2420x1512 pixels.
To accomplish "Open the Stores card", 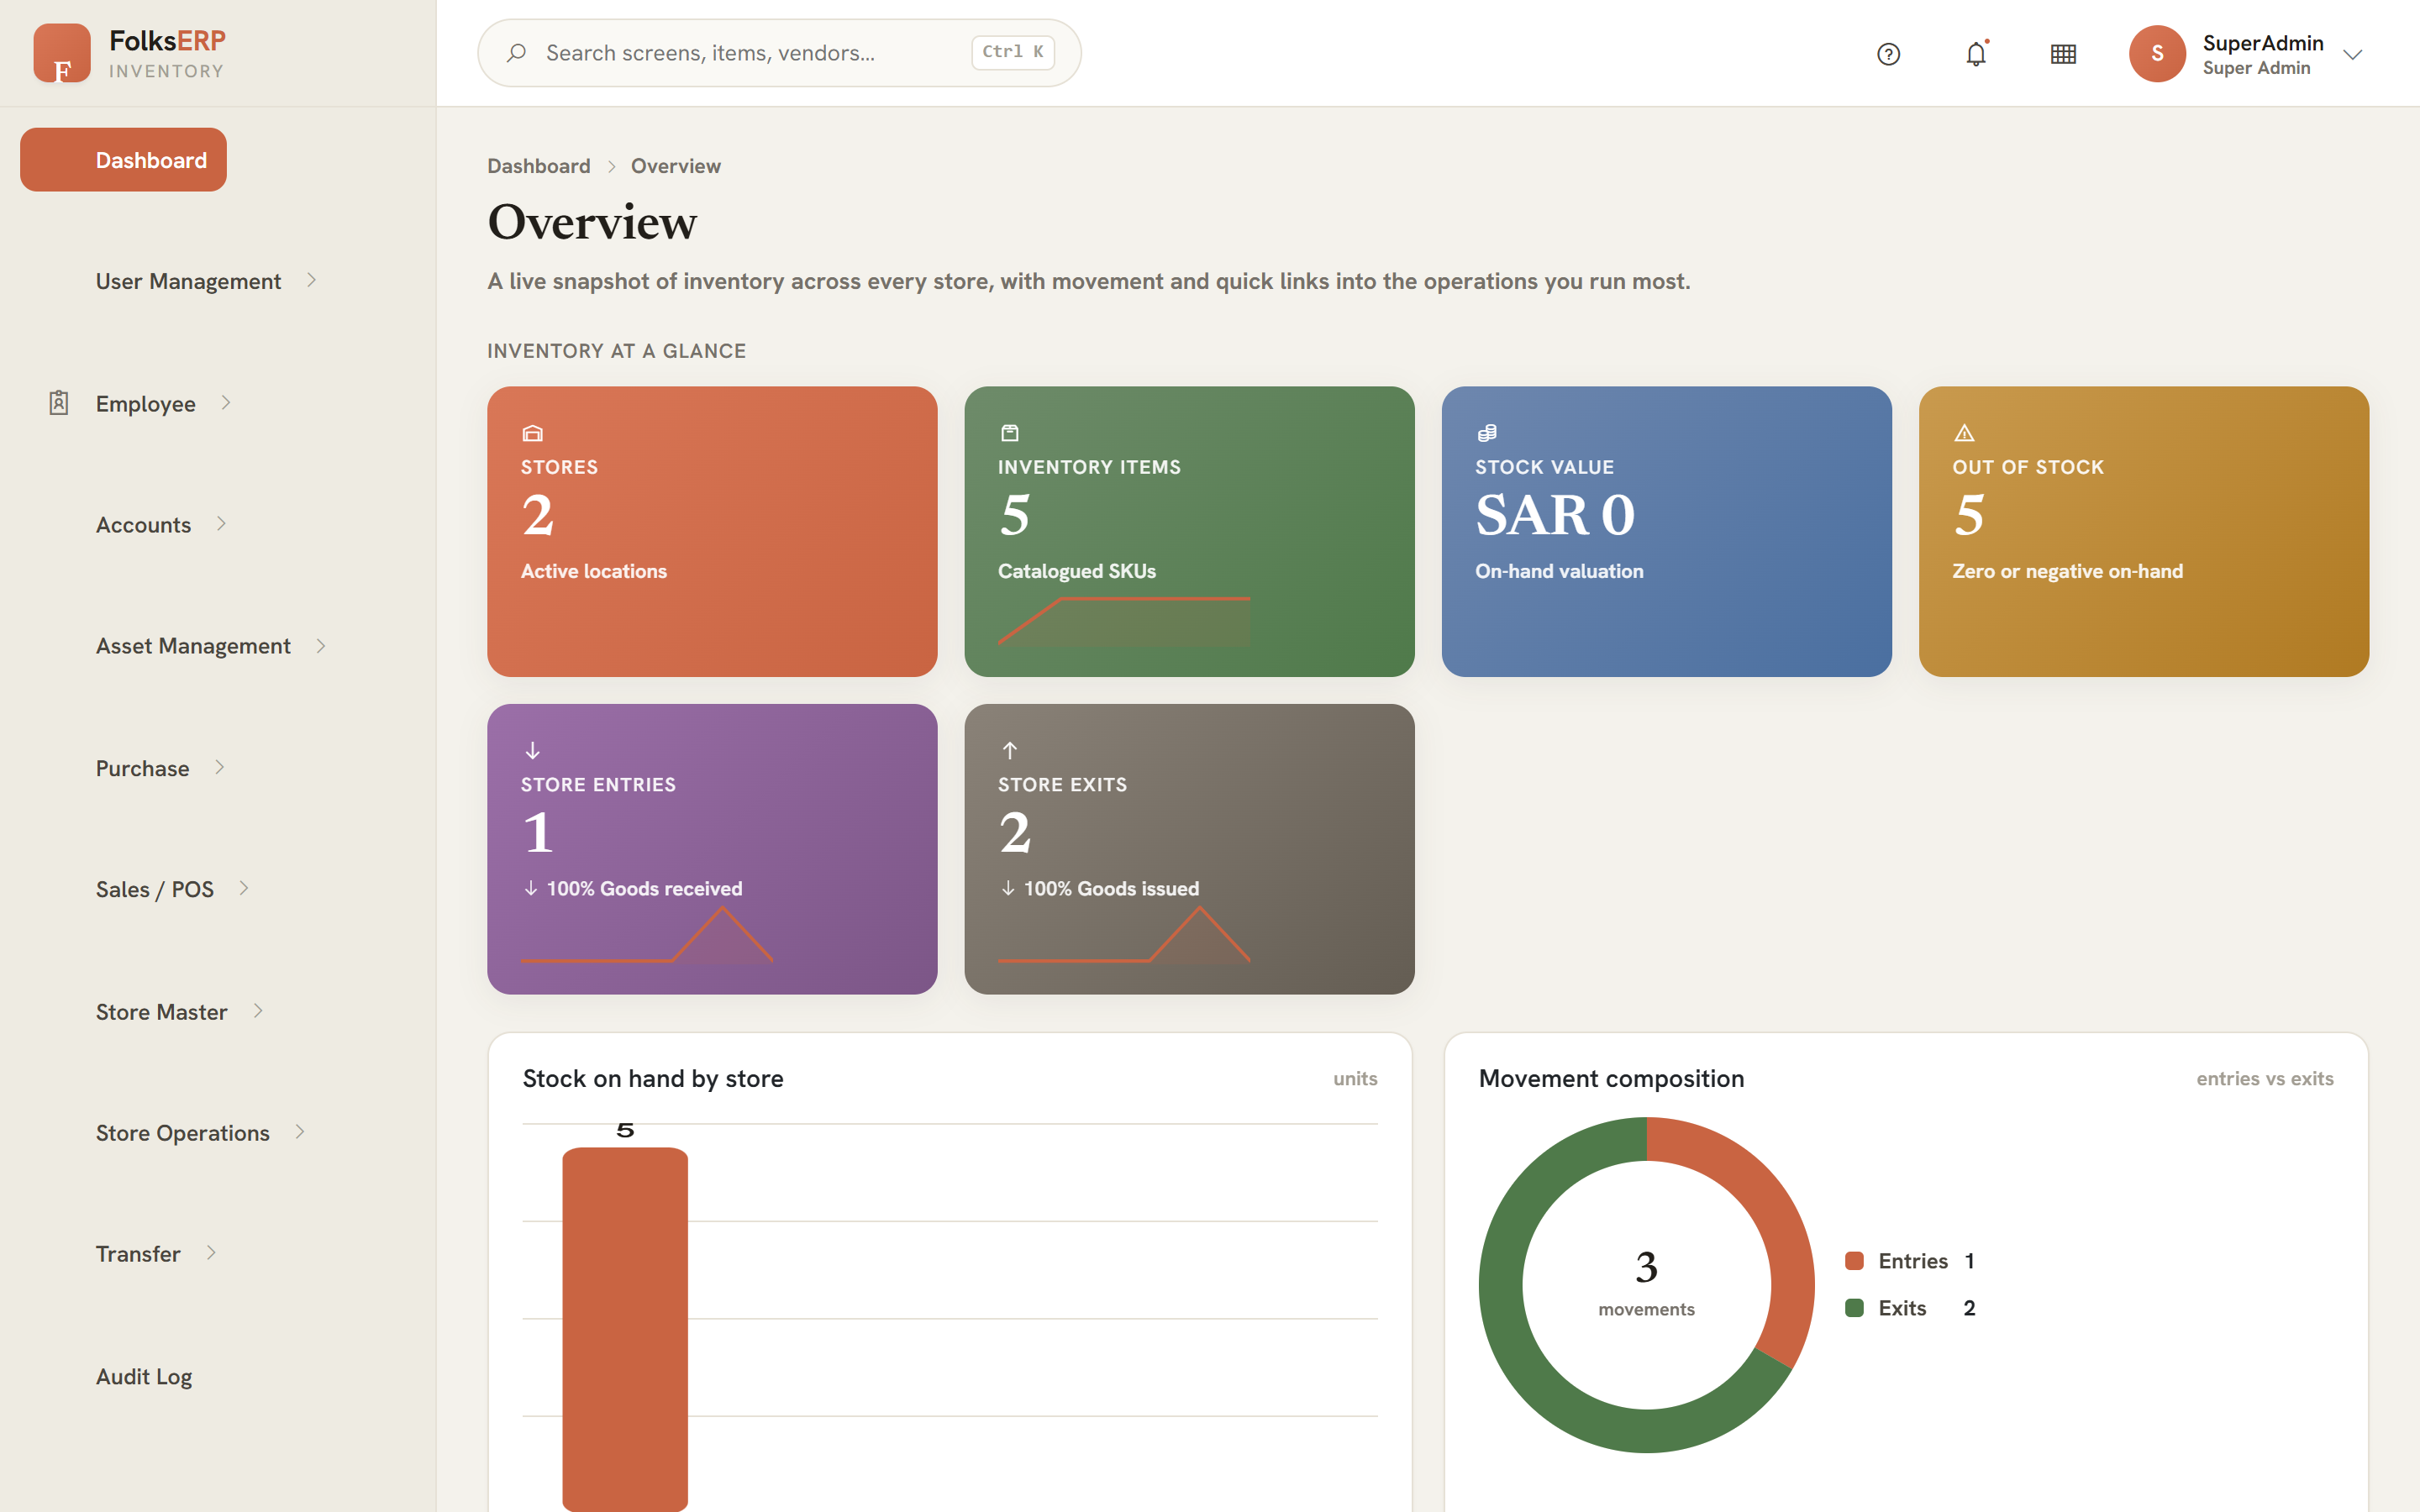I will (x=712, y=531).
